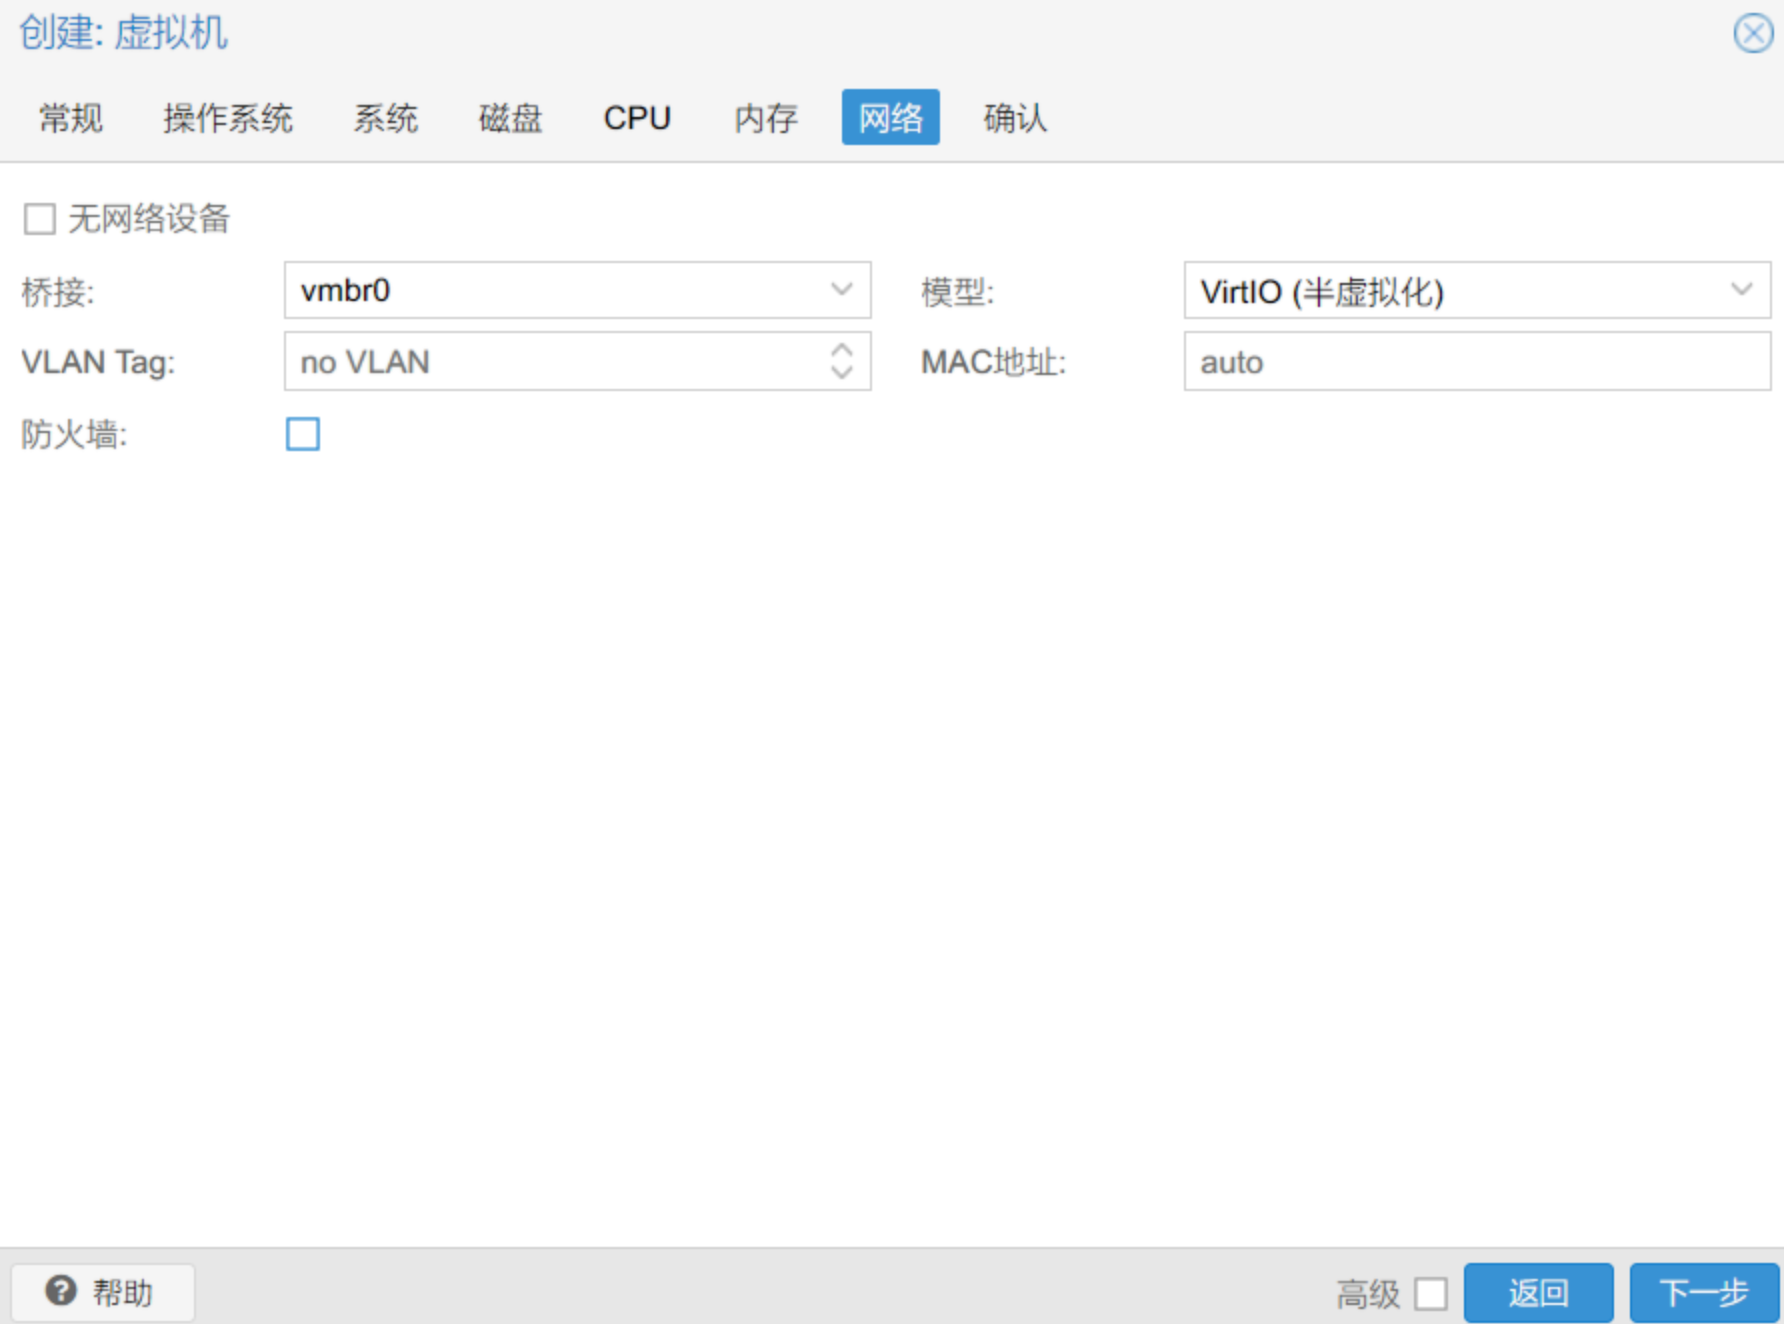
Task: Enable the 防火墙 firewall checkbox
Action: [x=302, y=434]
